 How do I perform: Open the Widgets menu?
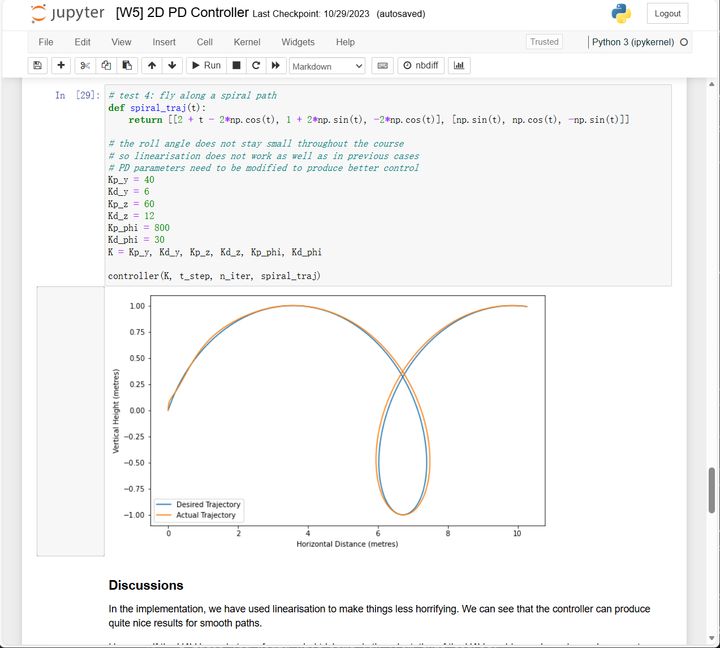click(x=297, y=42)
